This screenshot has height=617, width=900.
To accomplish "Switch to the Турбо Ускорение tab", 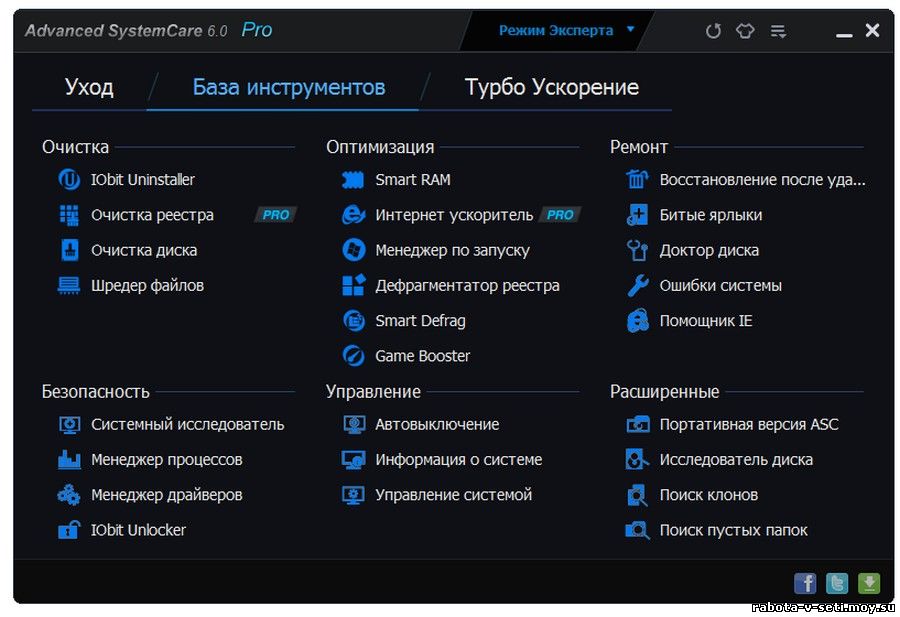I will tap(552, 87).
